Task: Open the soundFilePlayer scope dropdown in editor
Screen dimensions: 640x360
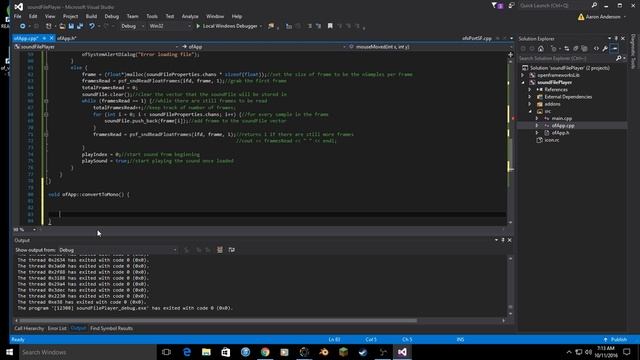Action: 96,47
